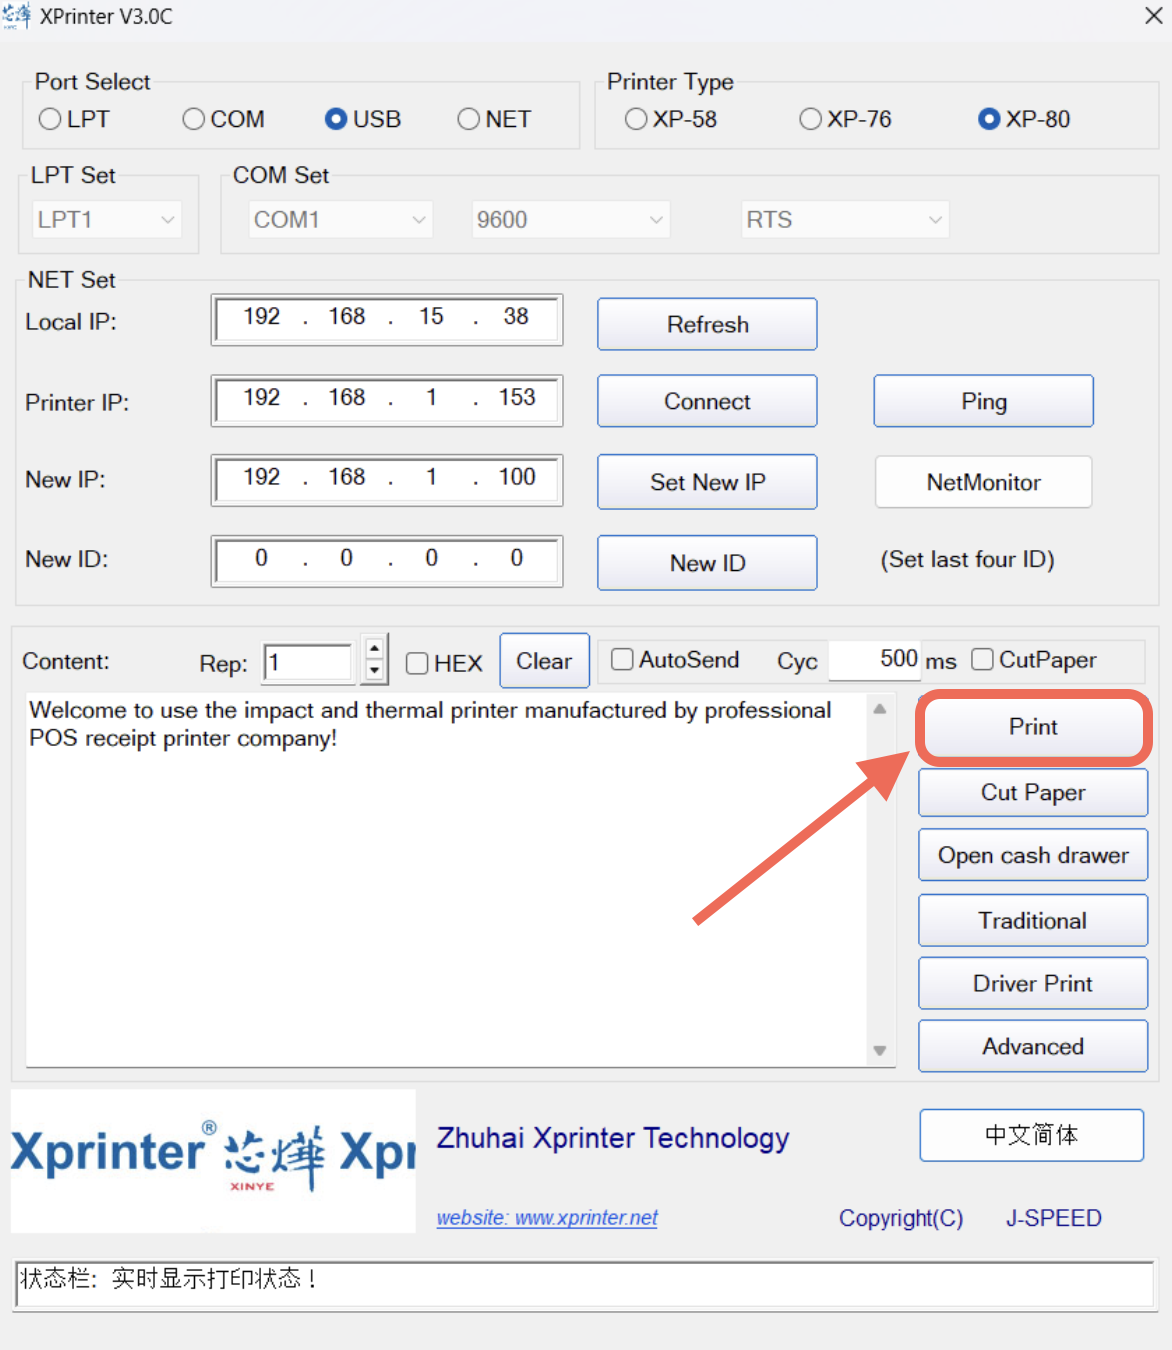Click the XPrinter app icon in title bar
This screenshot has height=1350, width=1172.
[16, 16]
